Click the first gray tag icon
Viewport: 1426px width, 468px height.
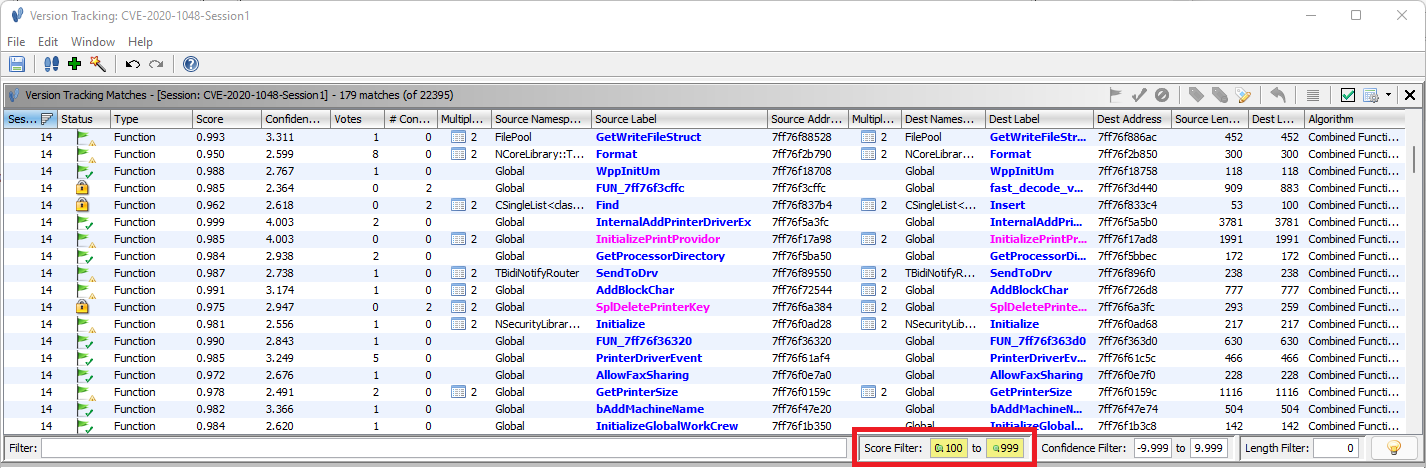click(x=1196, y=95)
